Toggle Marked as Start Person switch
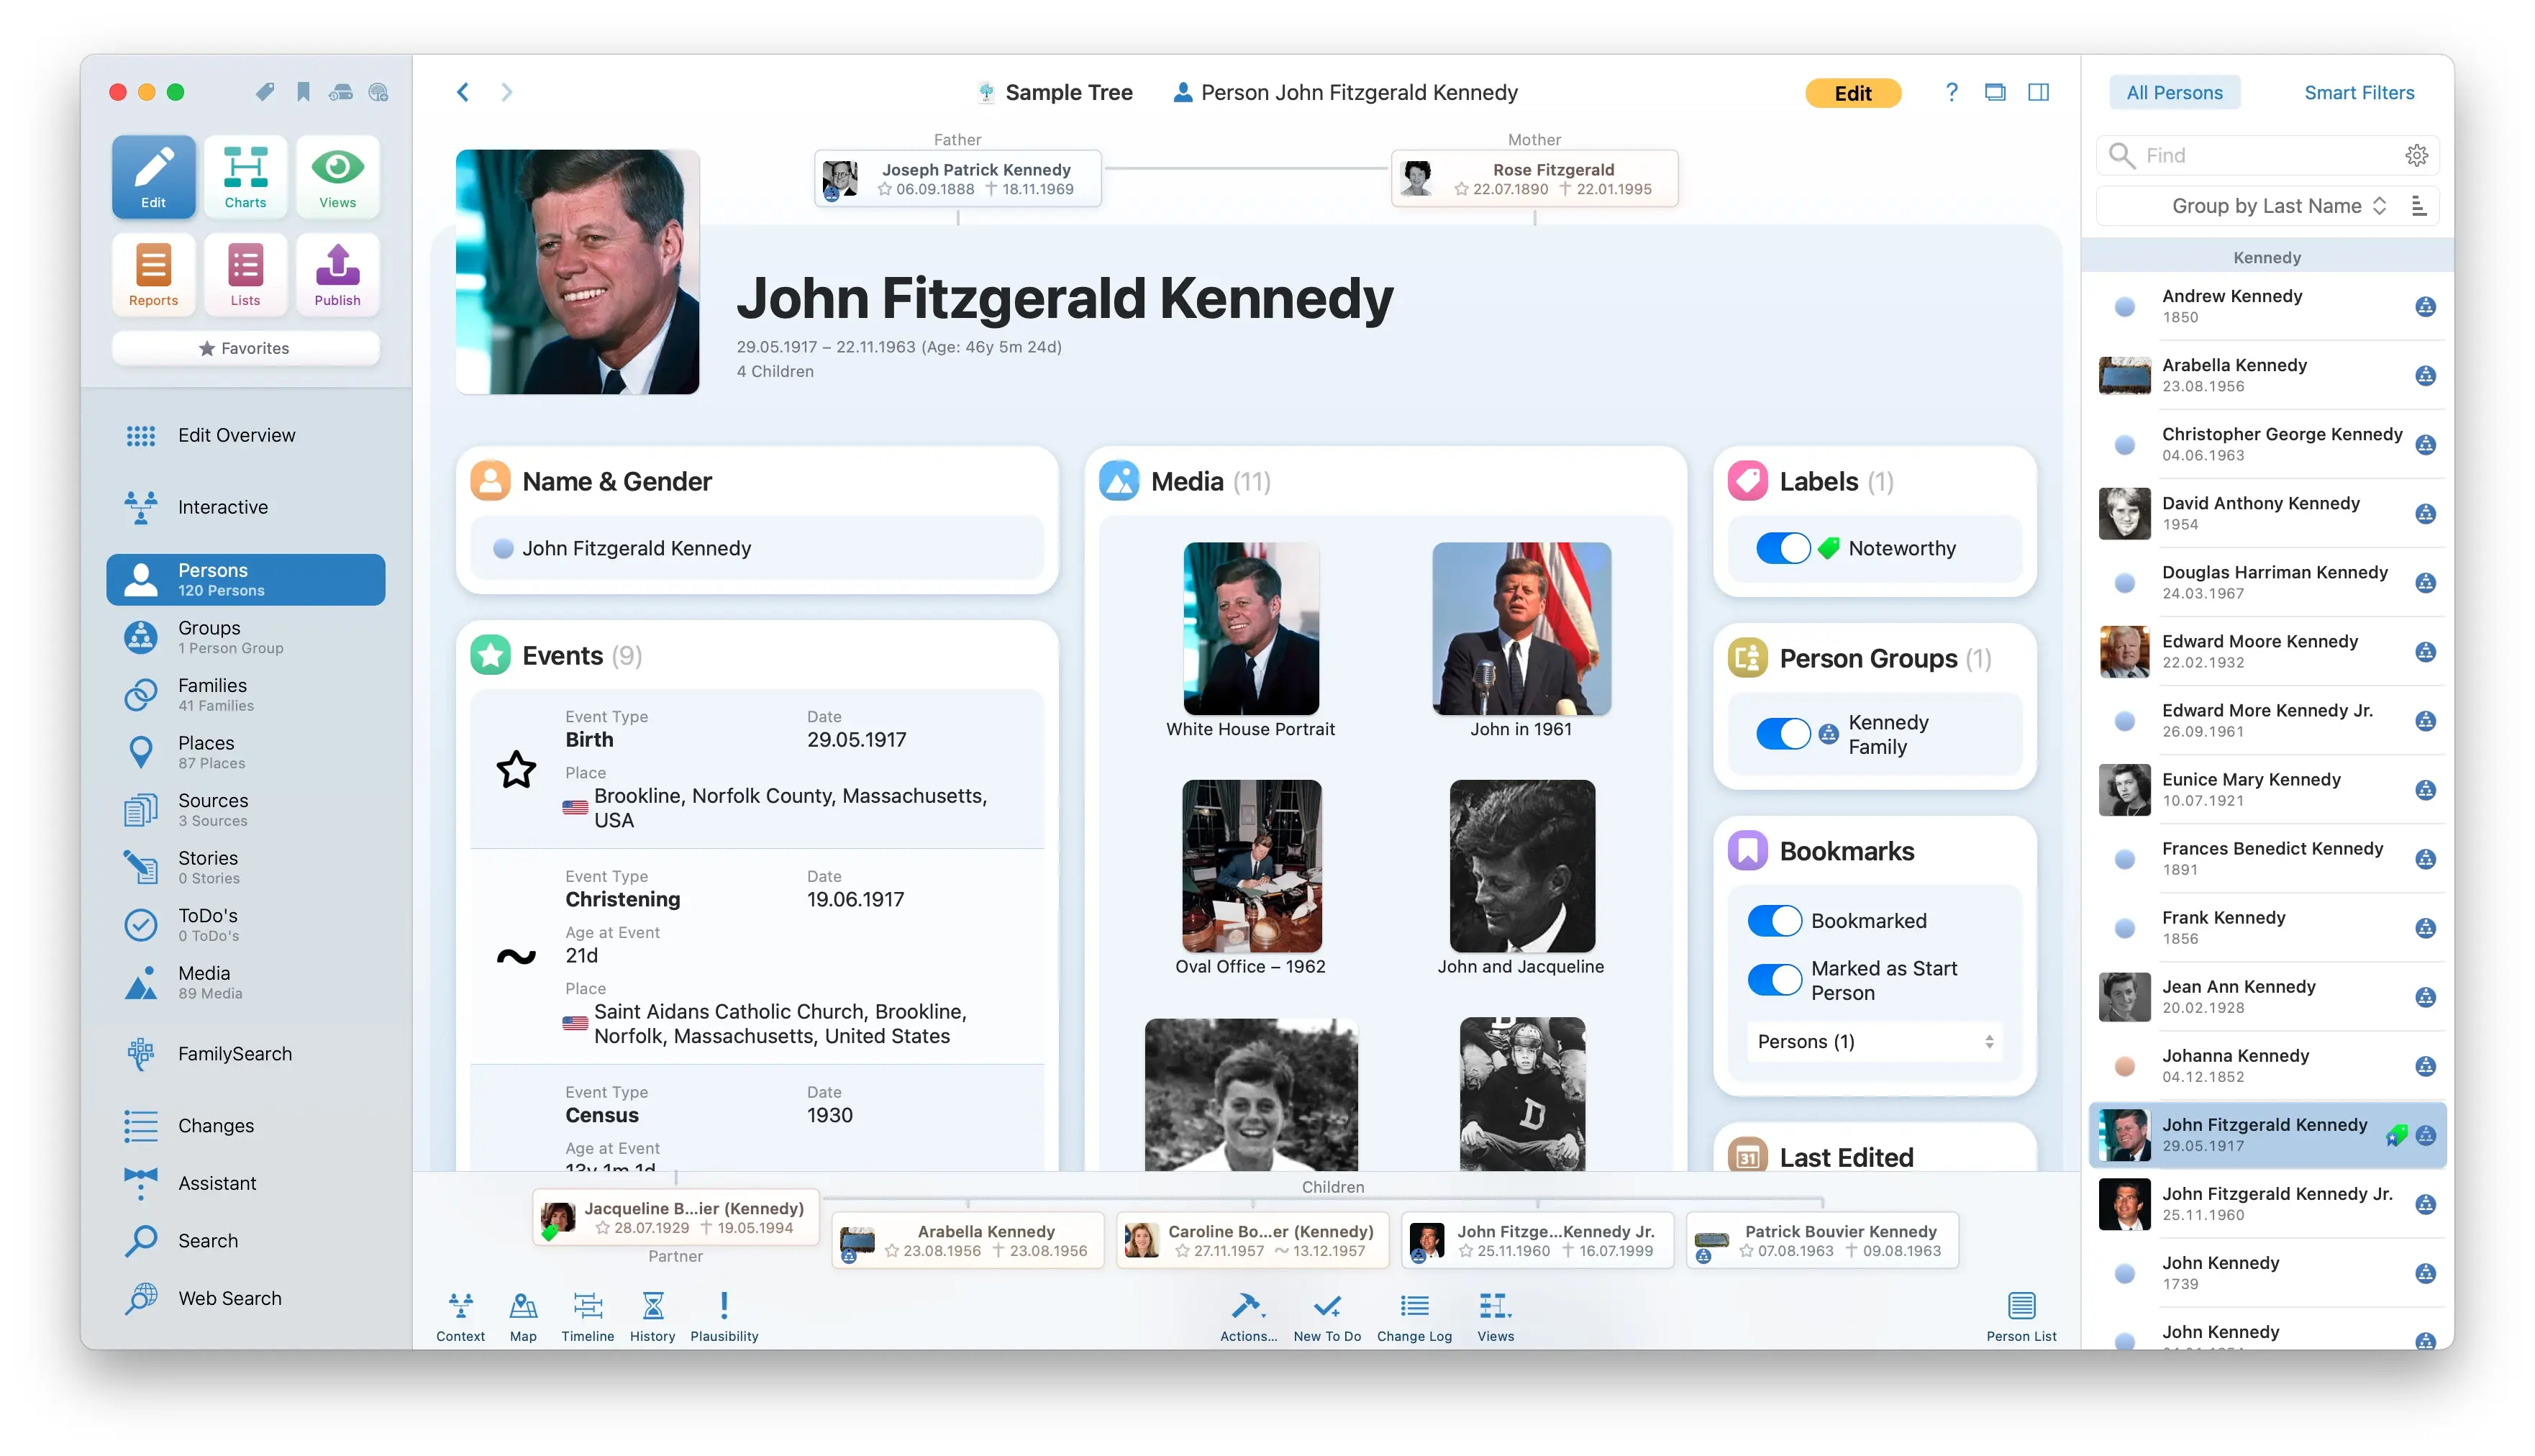The height and width of the screenshot is (1456, 2535). click(1774, 979)
